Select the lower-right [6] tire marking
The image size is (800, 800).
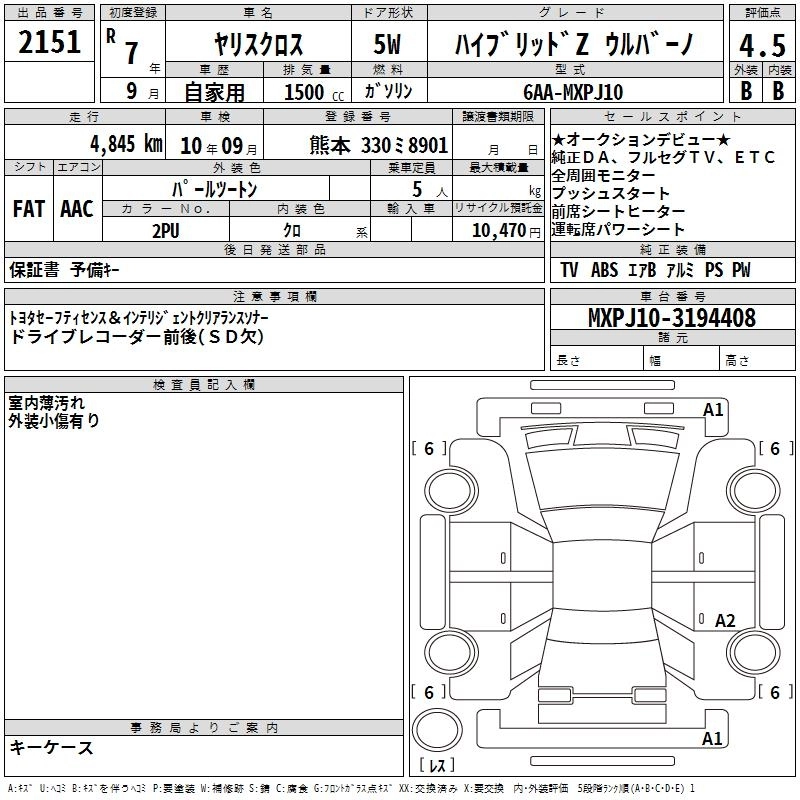(x=774, y=692)
